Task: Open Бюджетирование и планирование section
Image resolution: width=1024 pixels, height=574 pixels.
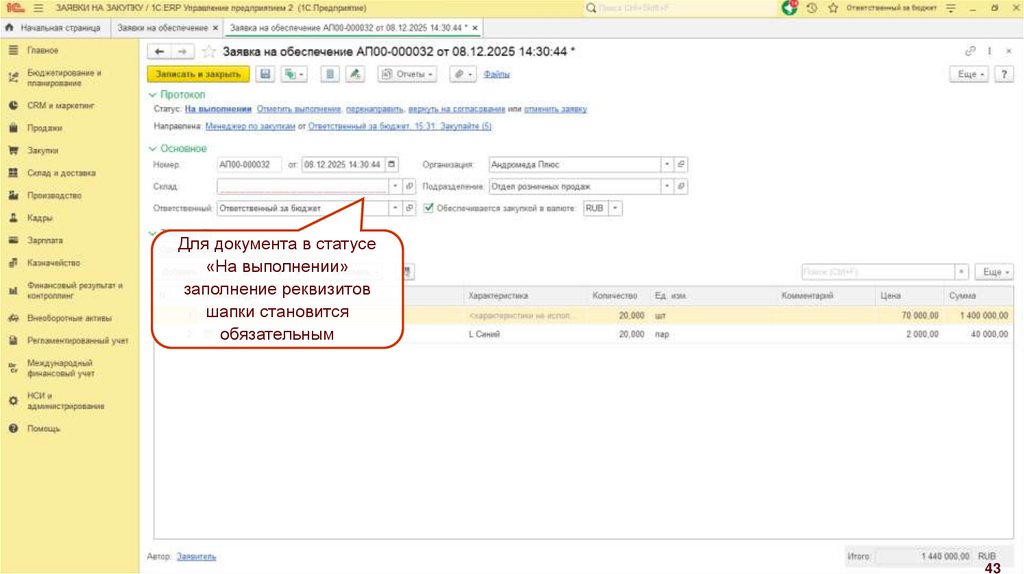Action: [x=64, y=78]
